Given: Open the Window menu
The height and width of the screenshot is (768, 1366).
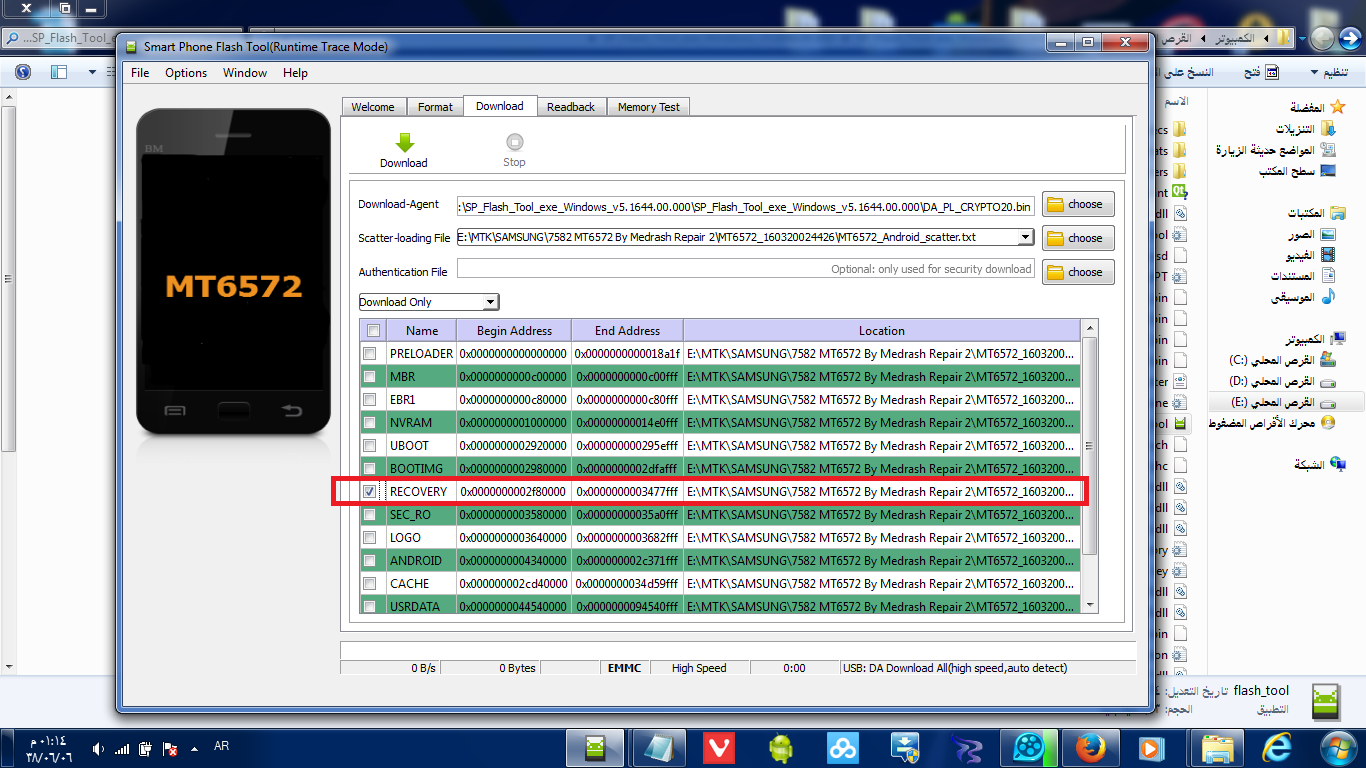Looking at the screenshot, I should coord(245,73).
